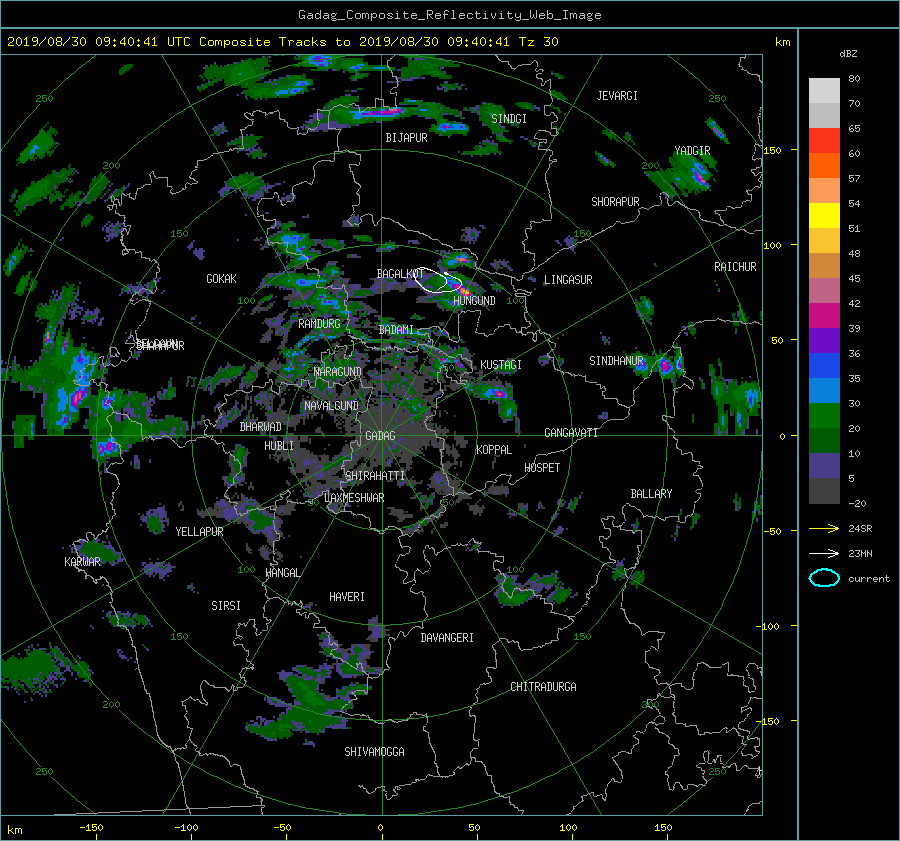Click the GANGAVATI city label

coord(571,433)
